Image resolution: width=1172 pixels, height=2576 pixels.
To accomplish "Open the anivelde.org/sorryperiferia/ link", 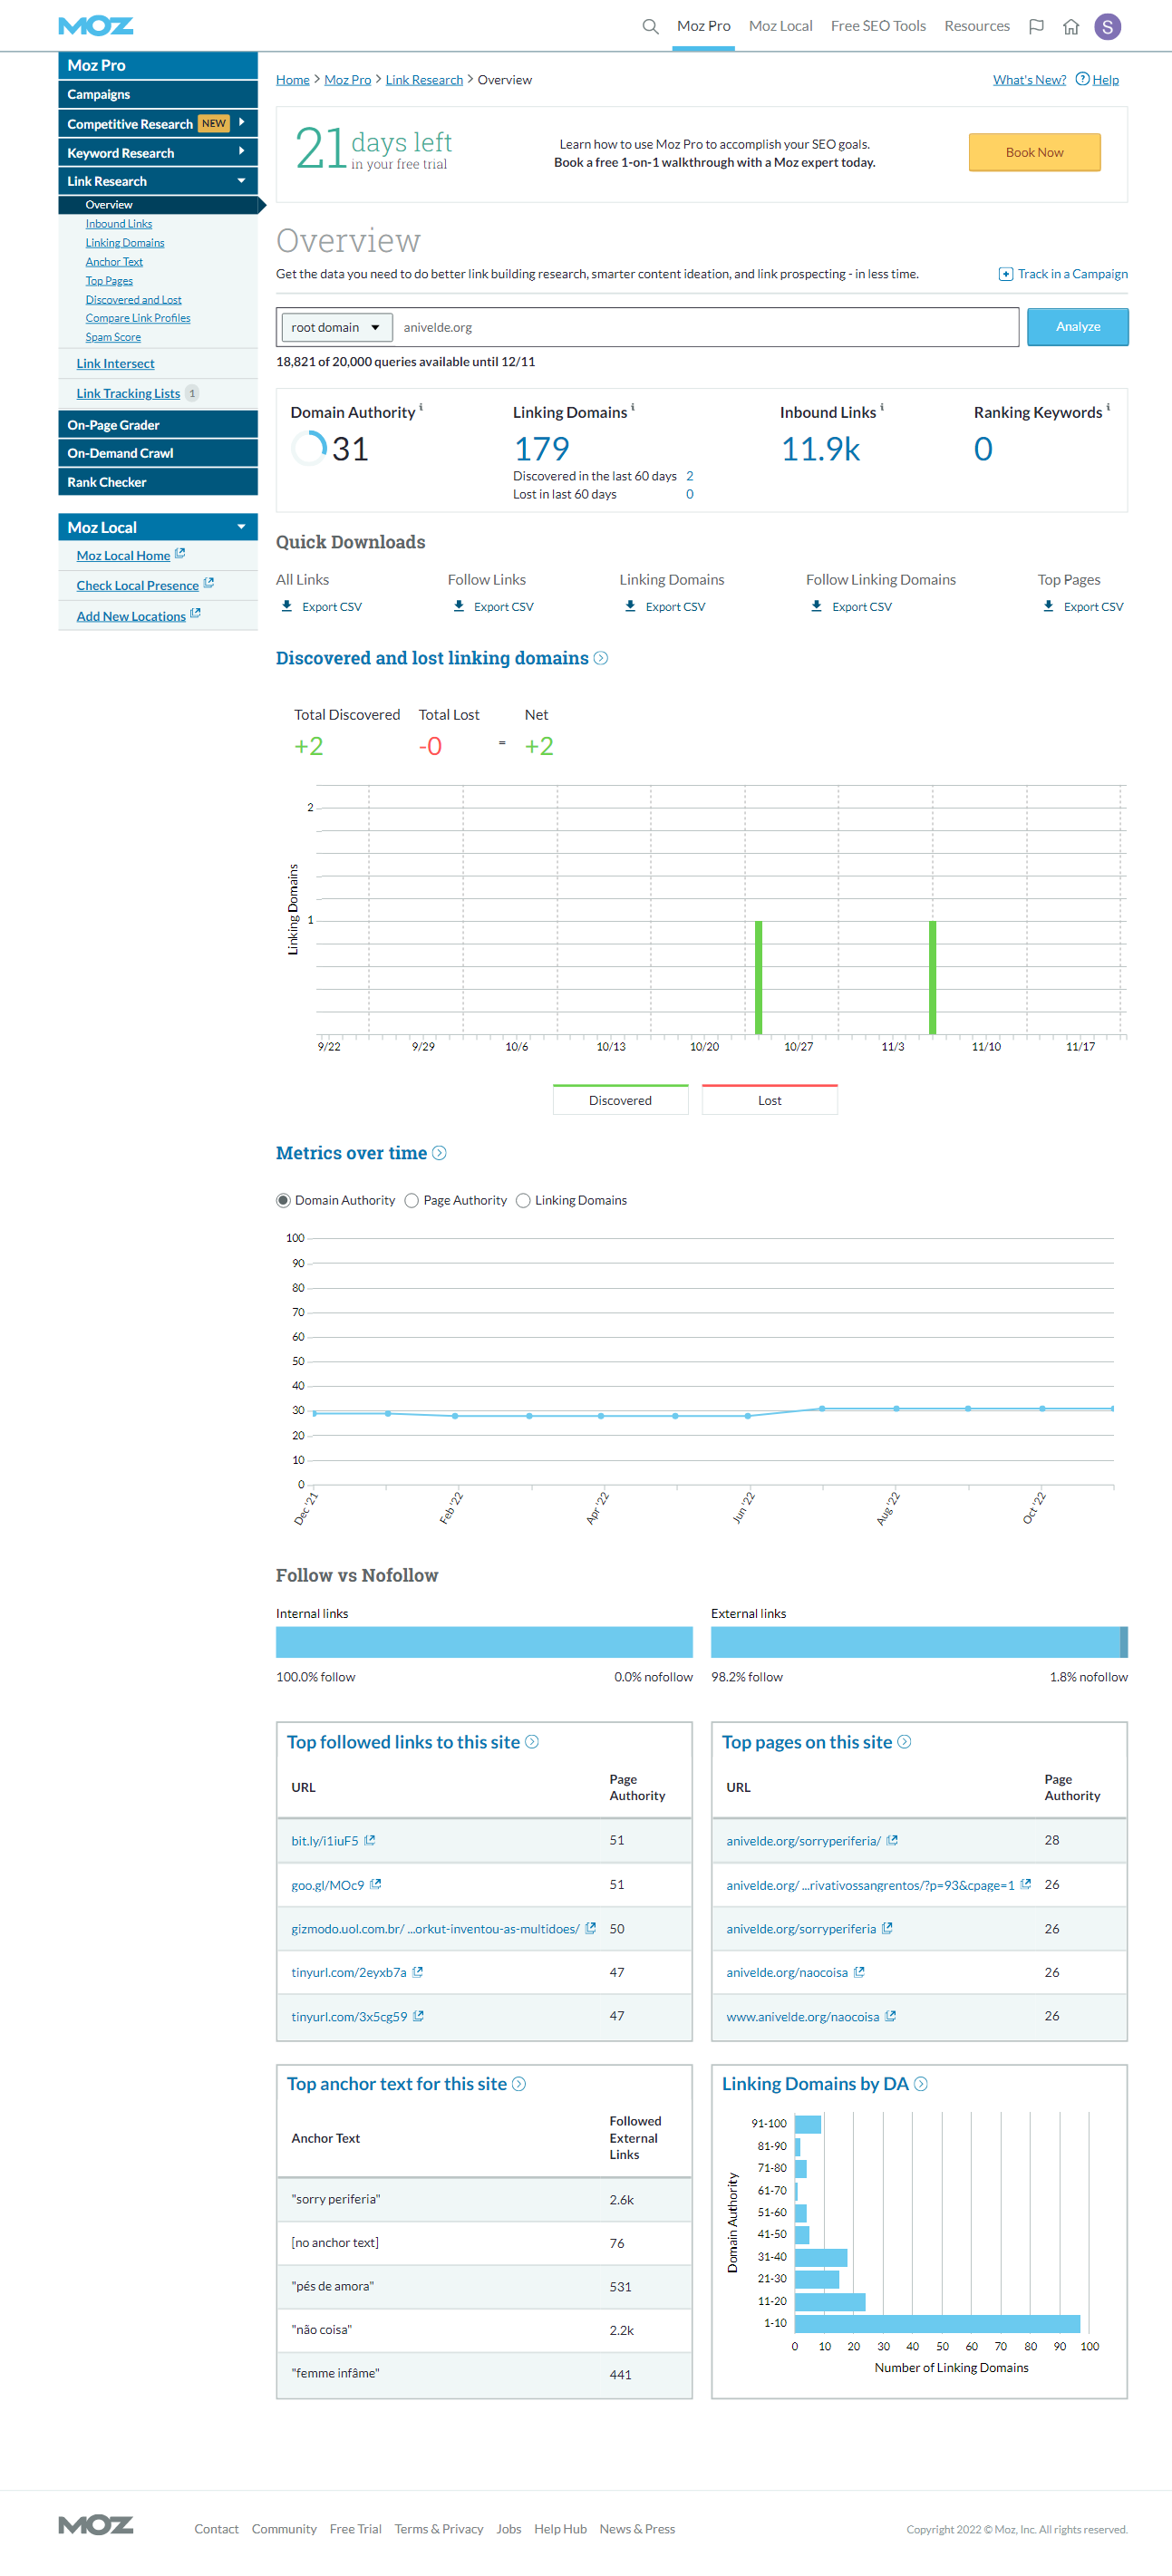I will 803,1840.
